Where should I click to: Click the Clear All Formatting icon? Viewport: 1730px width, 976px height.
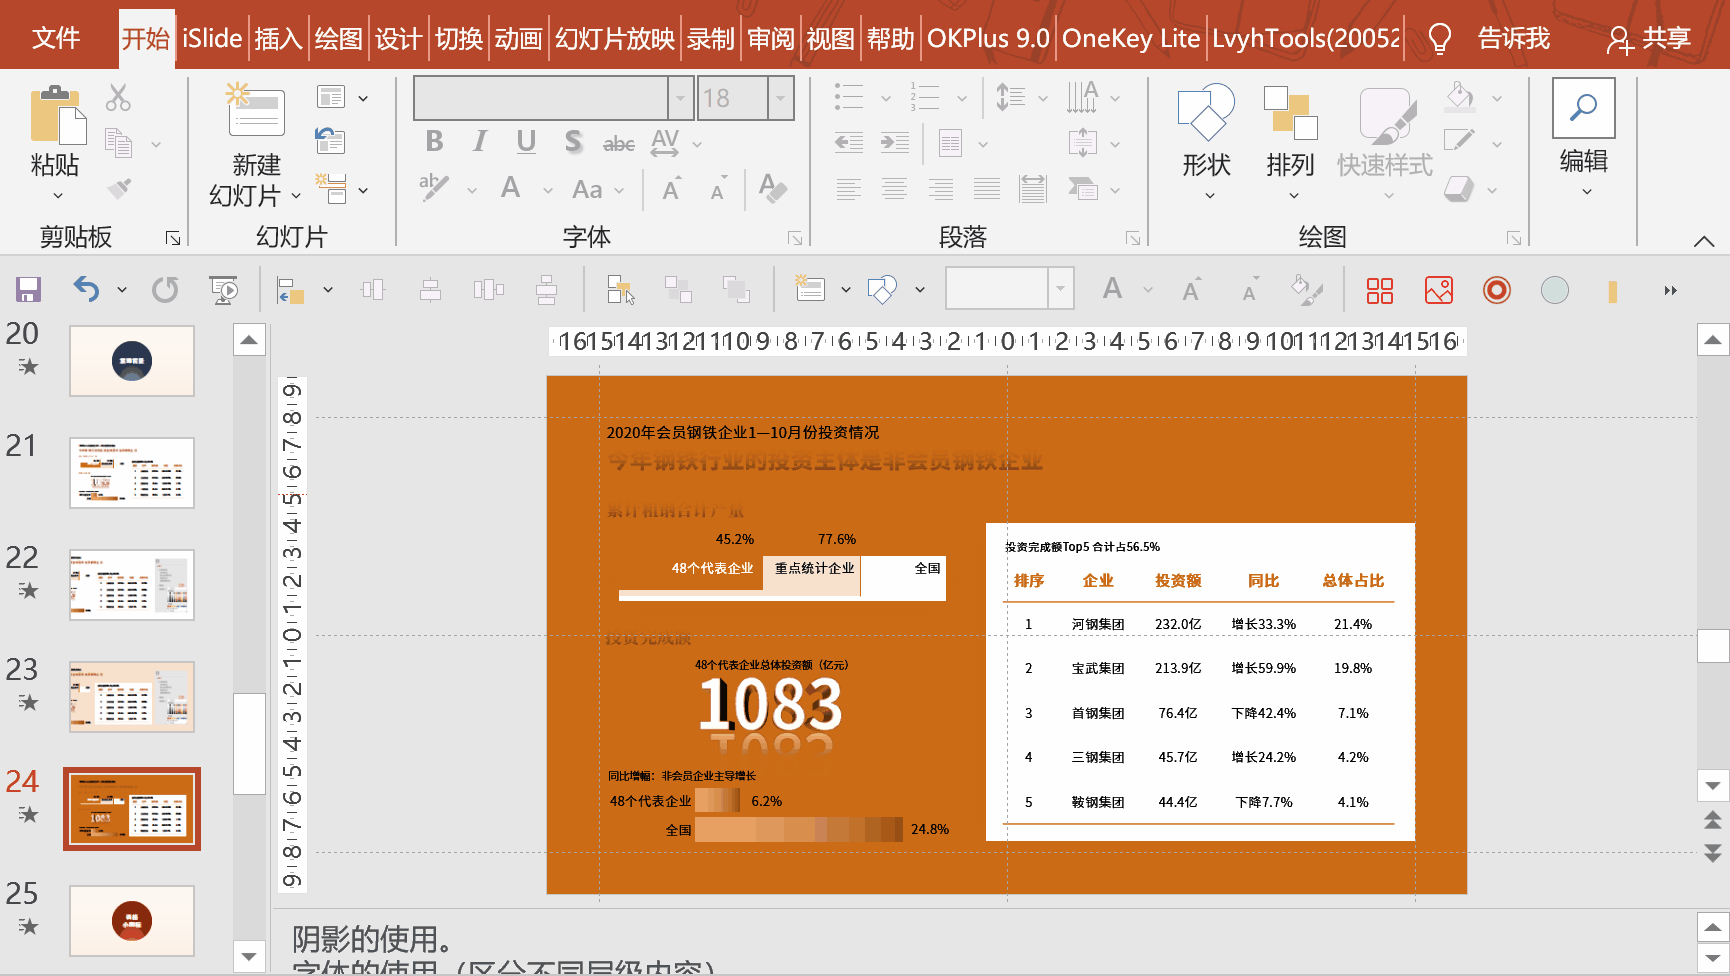[772, 189]
